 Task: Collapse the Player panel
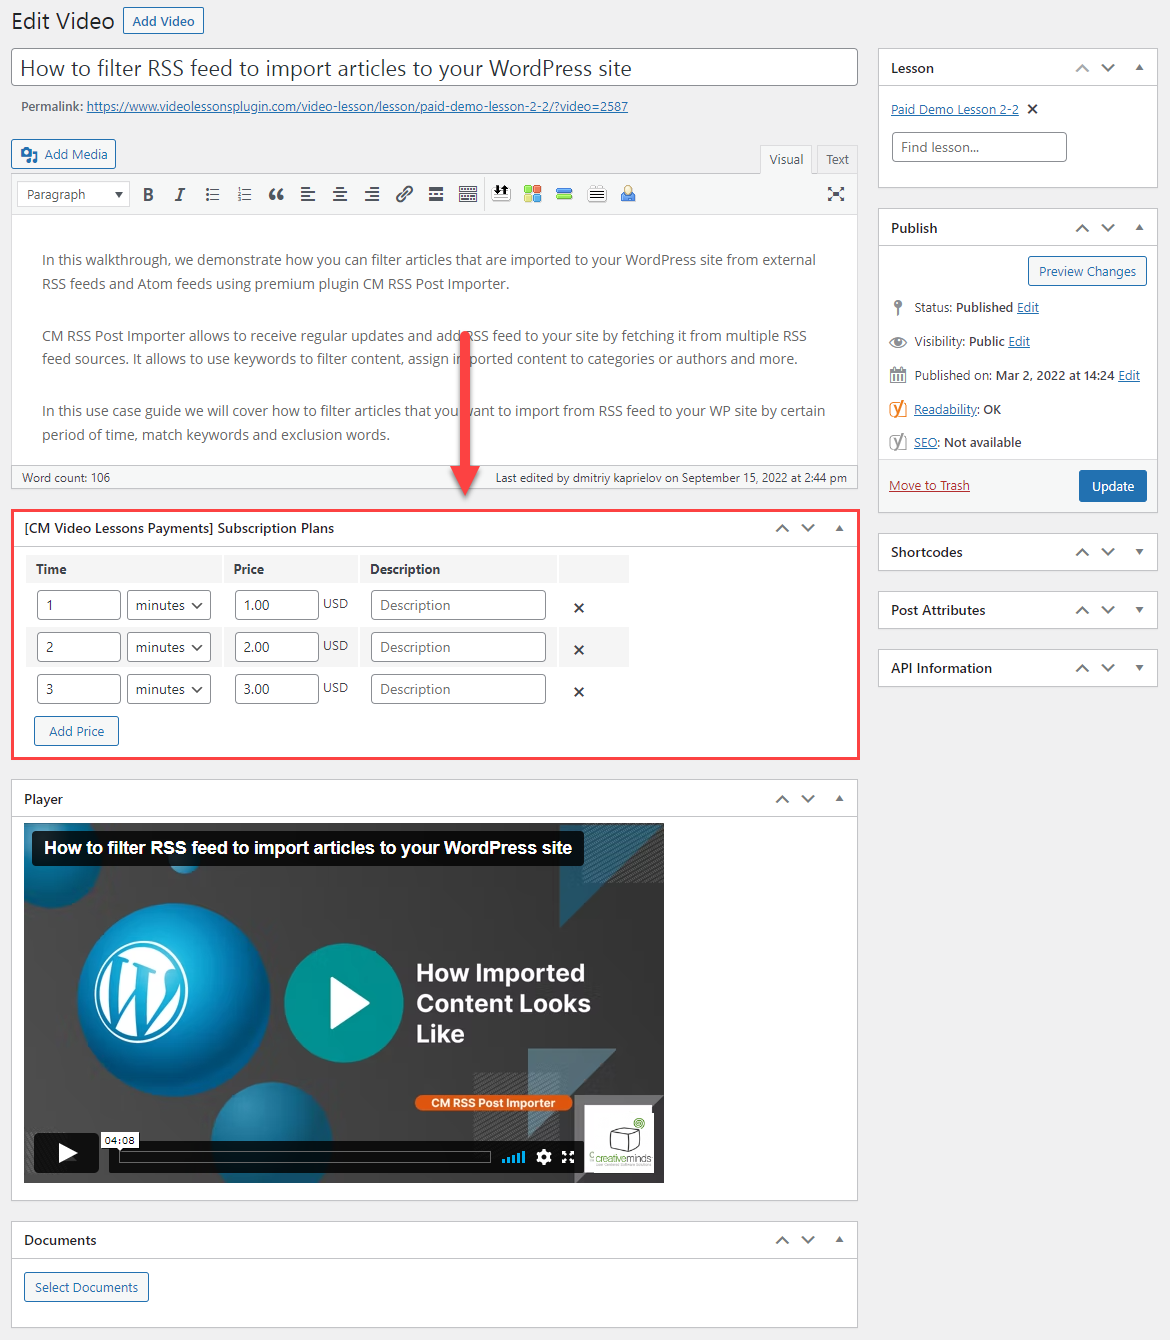pos(839,799)
